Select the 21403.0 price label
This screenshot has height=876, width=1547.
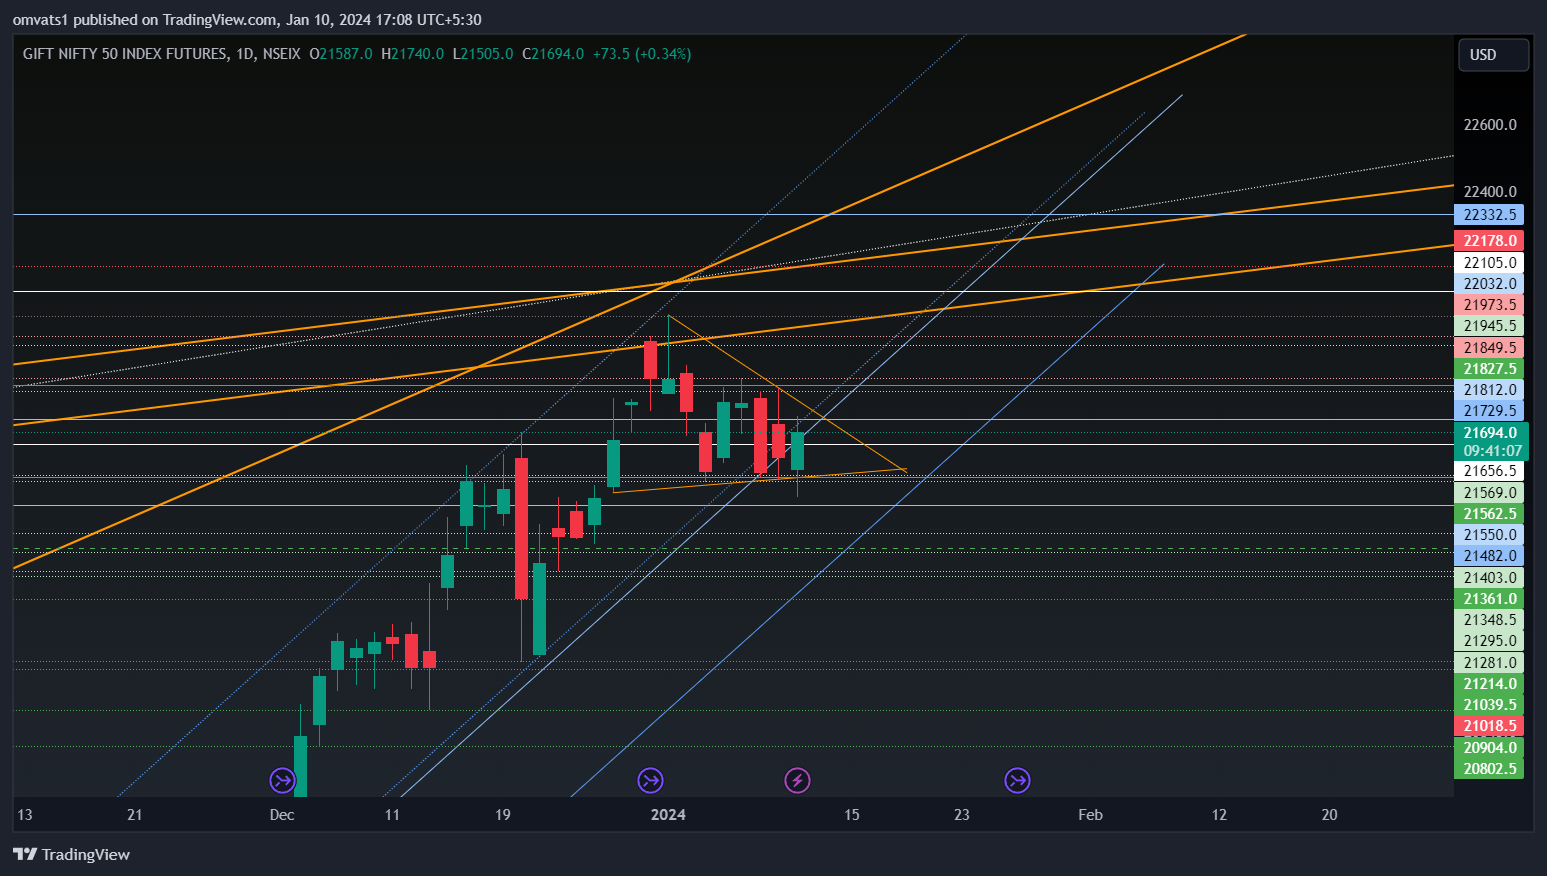coord(1489,578)
